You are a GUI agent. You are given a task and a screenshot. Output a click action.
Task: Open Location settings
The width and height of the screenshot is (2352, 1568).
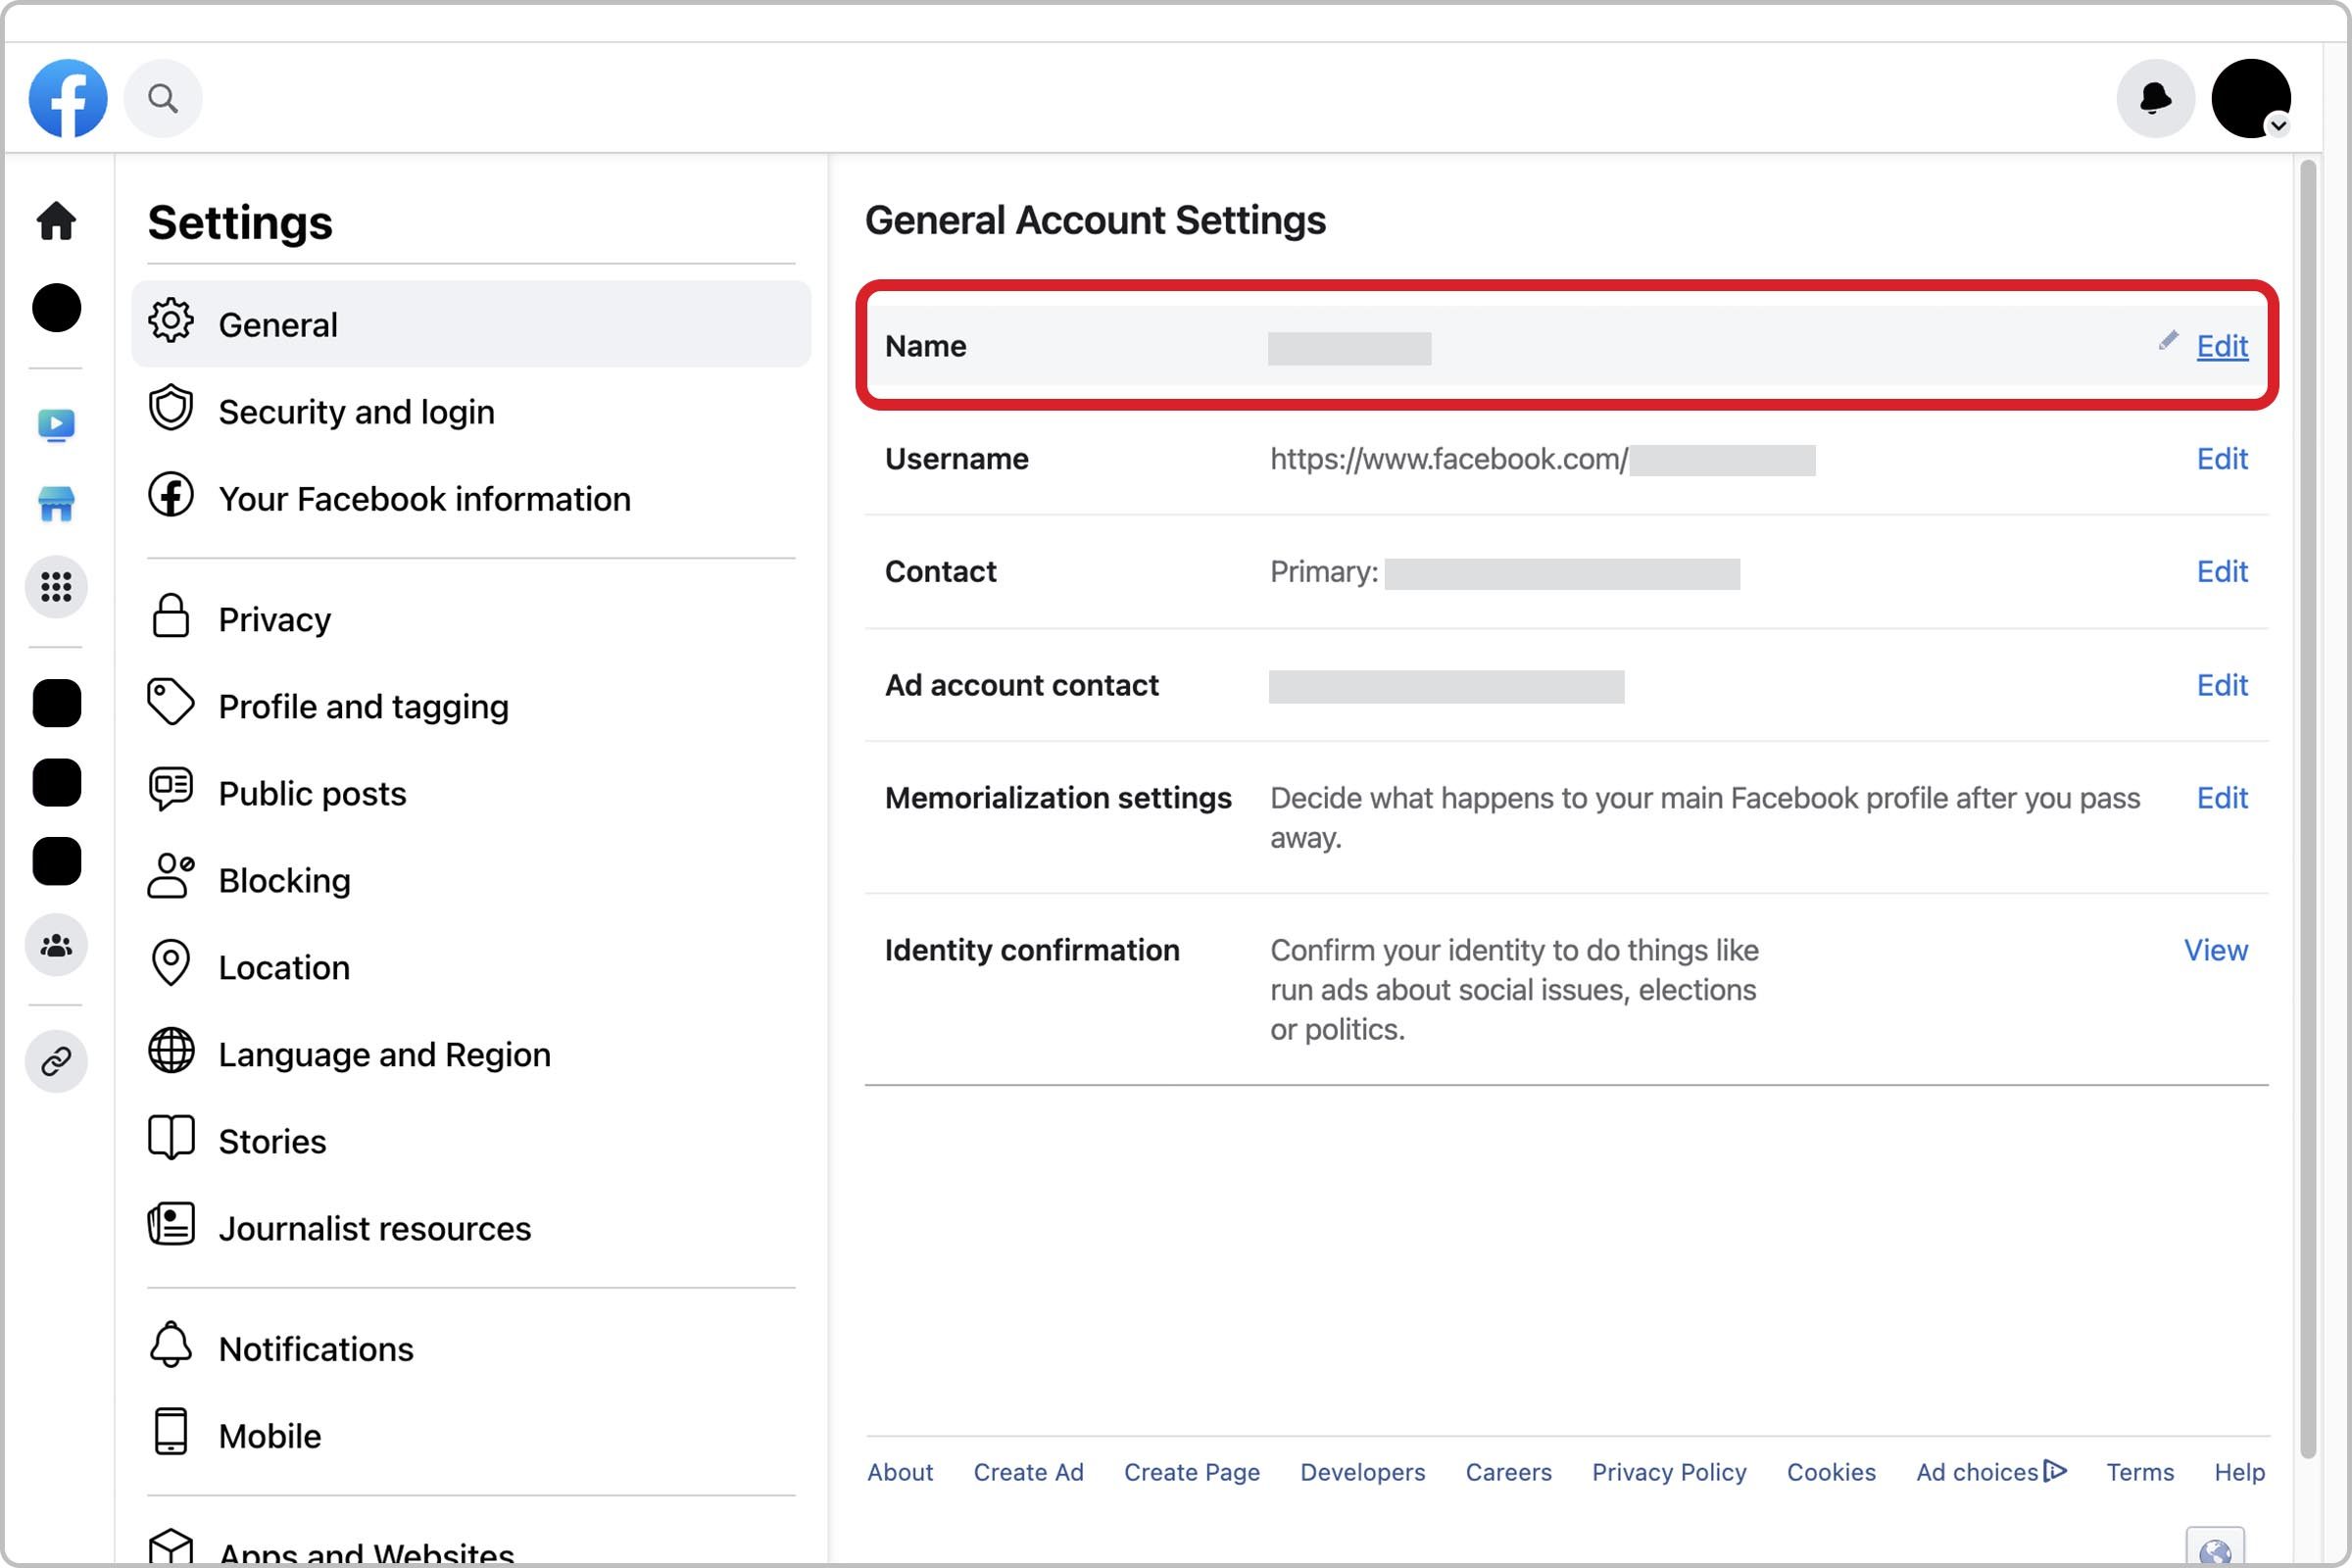pos(471,967)
